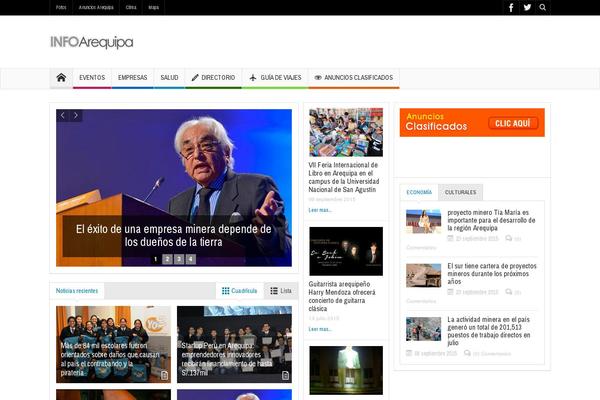Image resolution: width=600 pixels, height=400 pixels.
Task: Open Startup Perú en Arequipa article
Action: click(227, 359)
